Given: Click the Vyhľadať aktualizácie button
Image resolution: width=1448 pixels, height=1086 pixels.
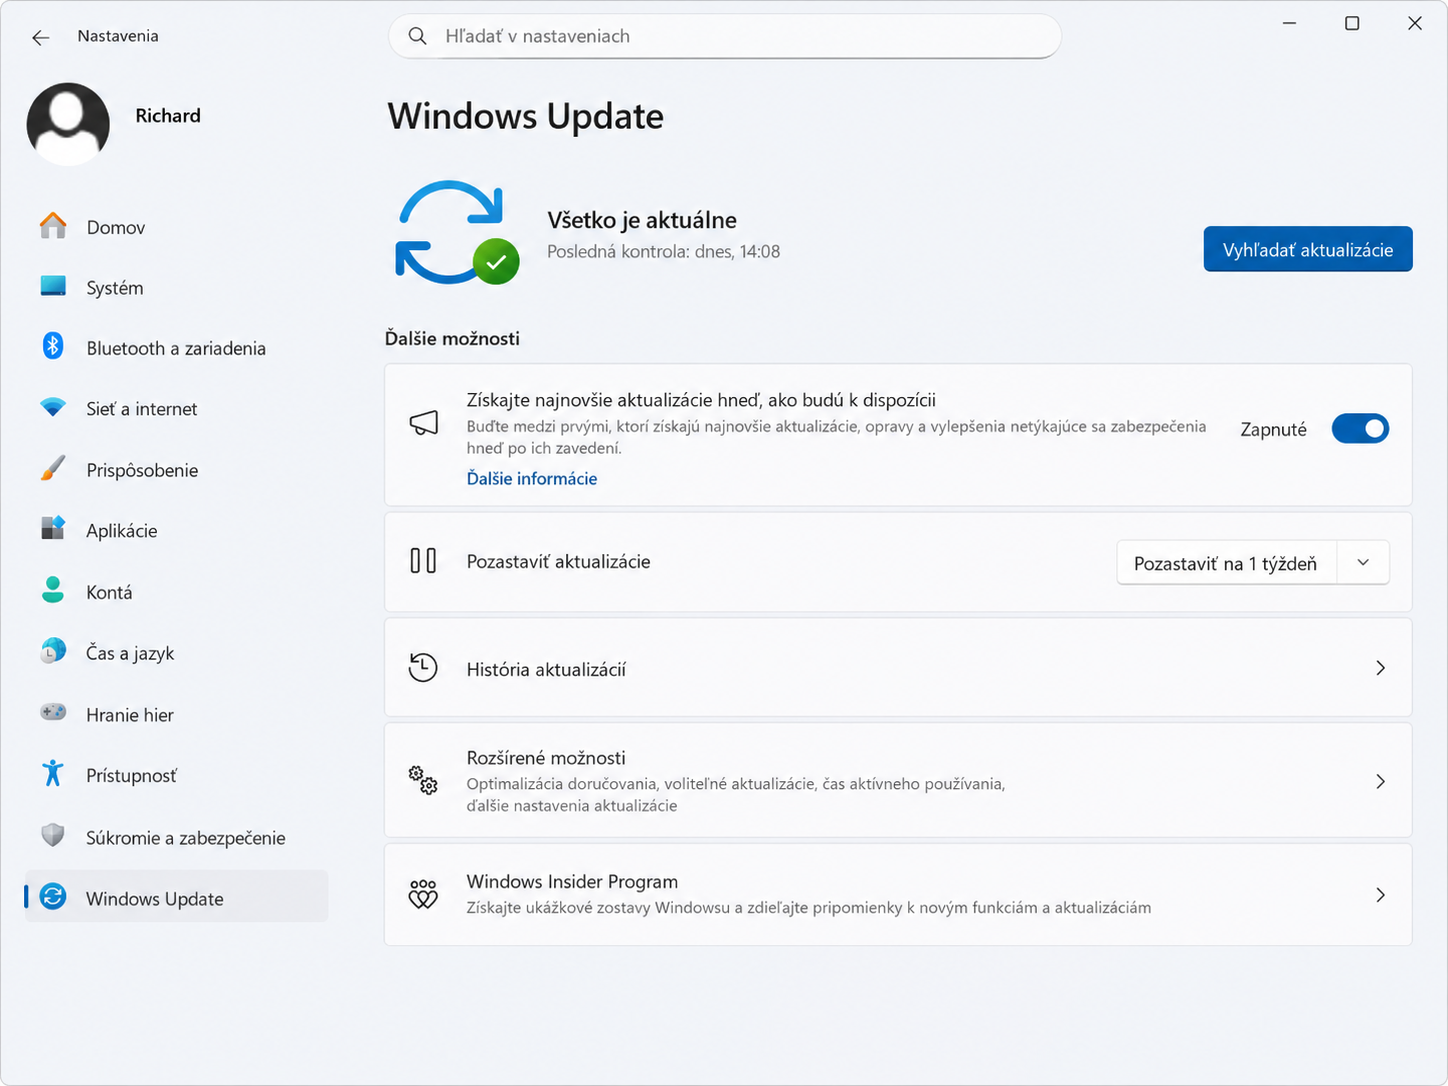Looking at the screenshot, I should coord(1308,249).
